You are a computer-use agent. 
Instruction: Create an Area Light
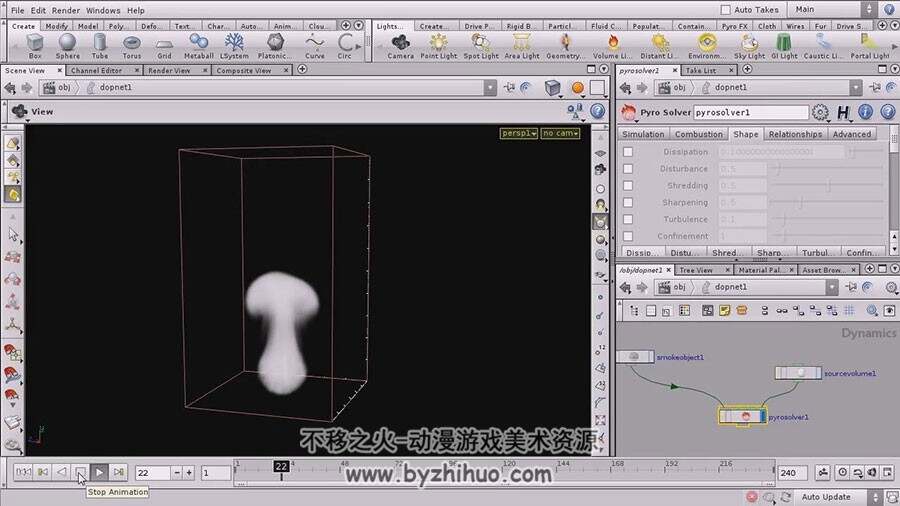point(522,46)
